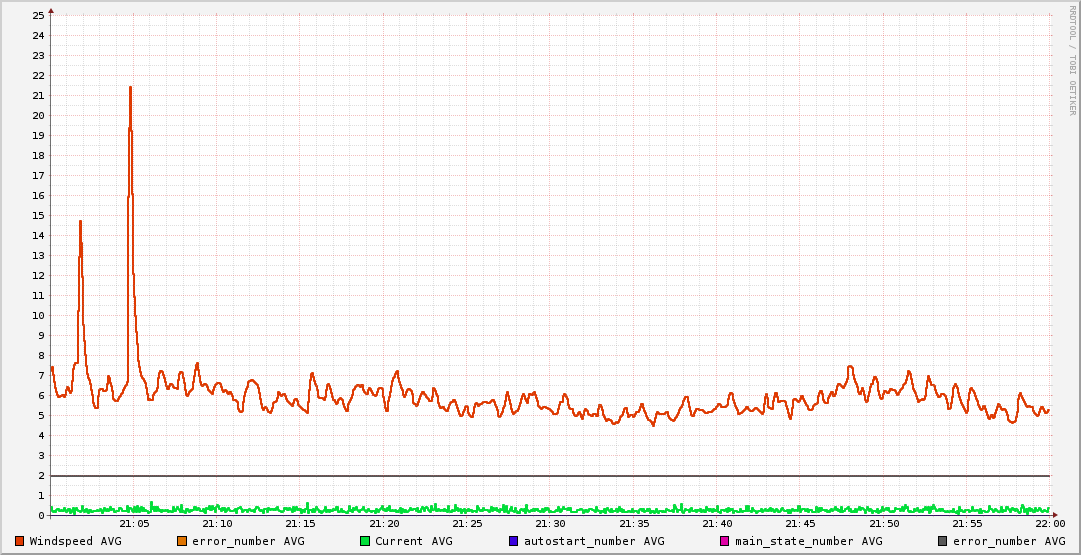This screenshot has height=555, width=1081.
Task: Select the Current AVG legend text
Action: pos(413,541)
